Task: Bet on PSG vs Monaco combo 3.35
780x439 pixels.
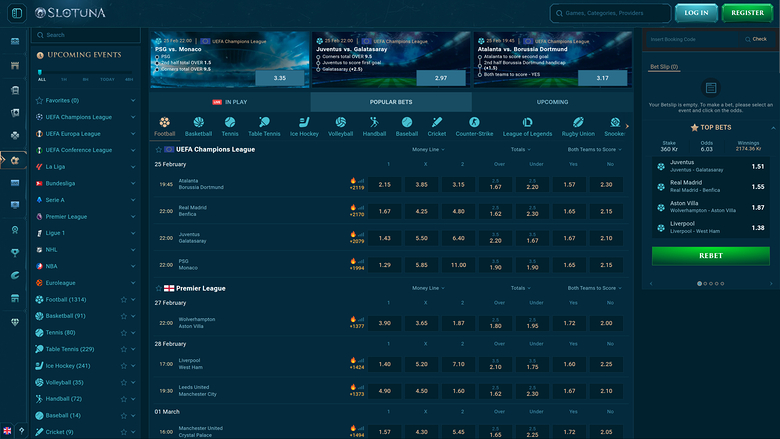Action: (280, 78)
